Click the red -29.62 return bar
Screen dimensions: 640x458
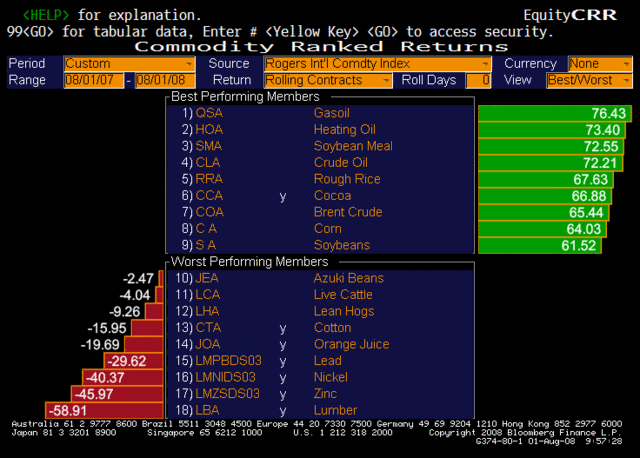pos(133,361)
